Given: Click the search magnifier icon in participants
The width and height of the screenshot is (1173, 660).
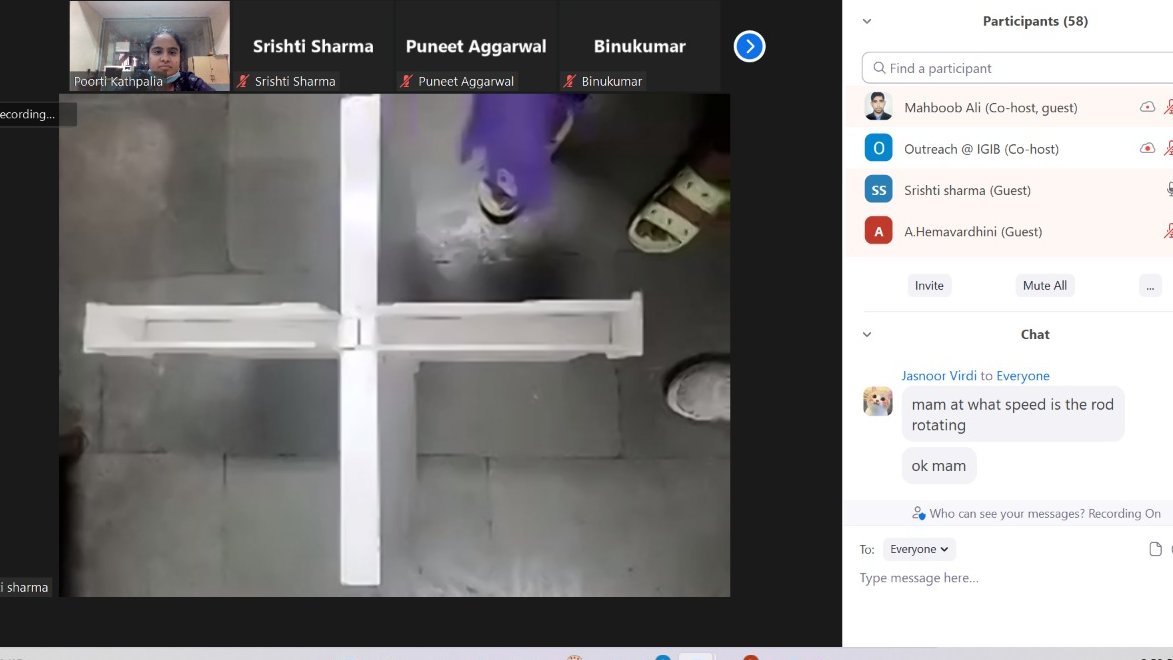Looking at the screenshot, I should pos(879,68).
